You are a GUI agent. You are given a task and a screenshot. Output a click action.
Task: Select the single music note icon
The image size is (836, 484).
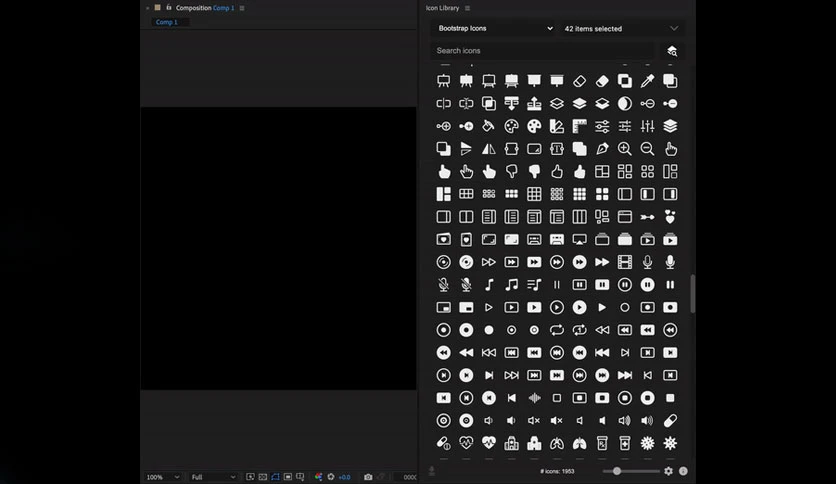(488, 285)
